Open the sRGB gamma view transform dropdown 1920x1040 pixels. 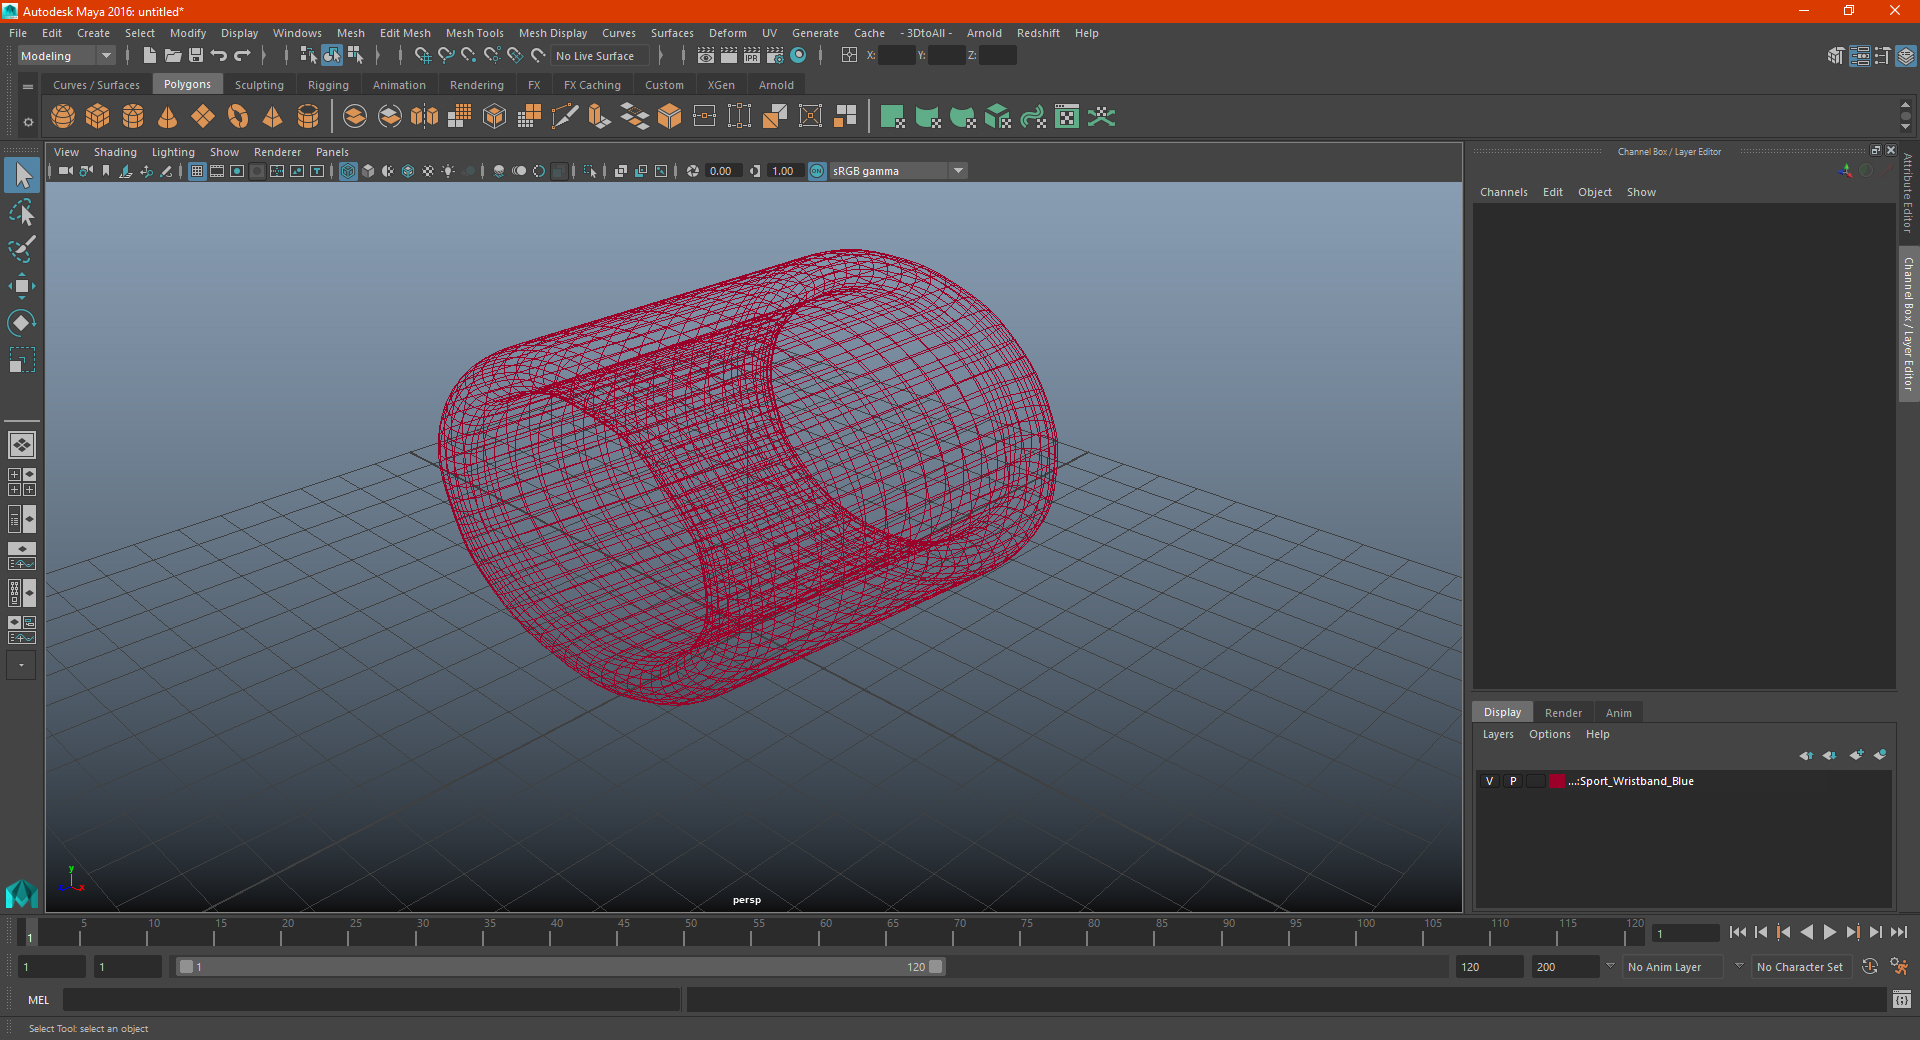tap(898, 171)
